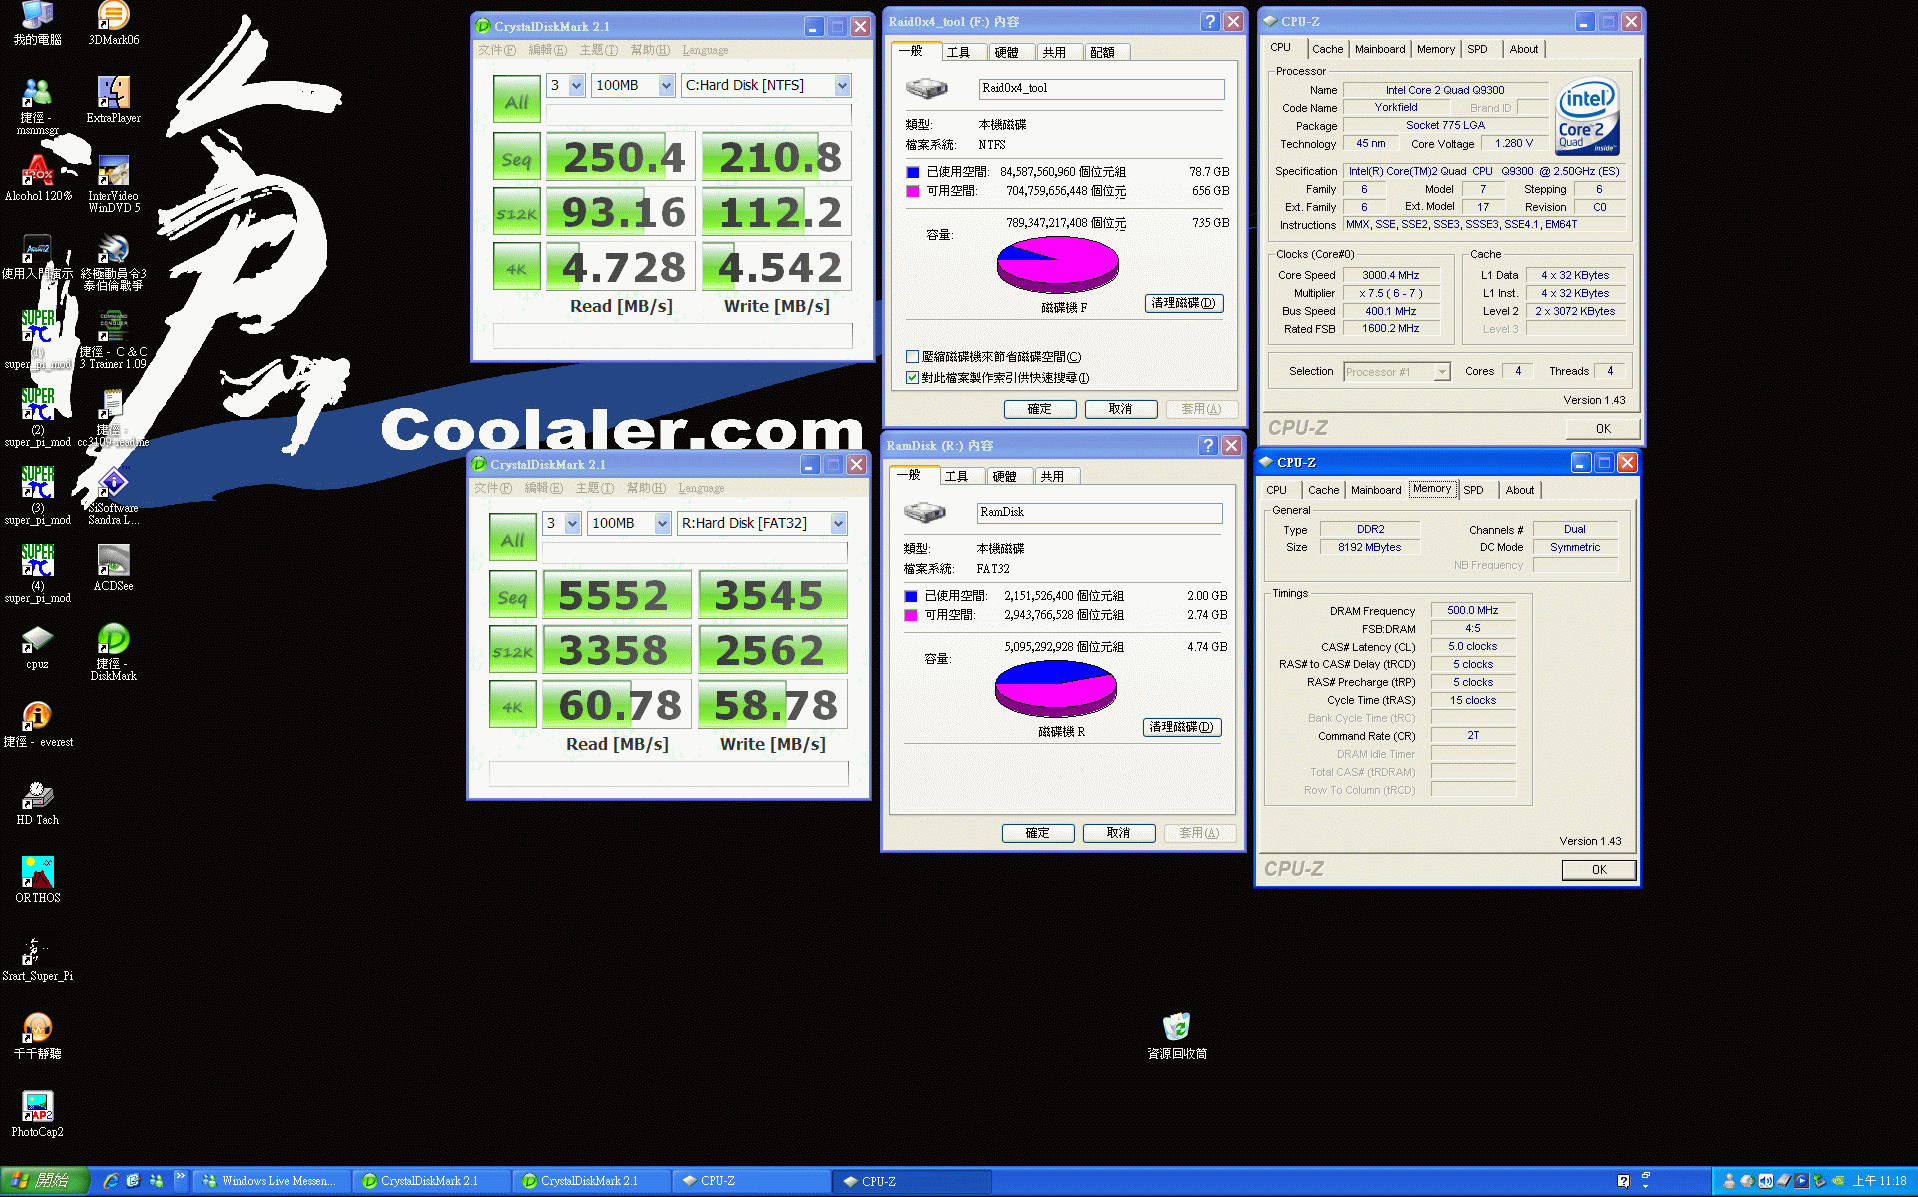The height and width of the screenshot is (1197, 1918).
Task: Open the 千千靜聽 desktop icon
Action: click(38, 1036)
